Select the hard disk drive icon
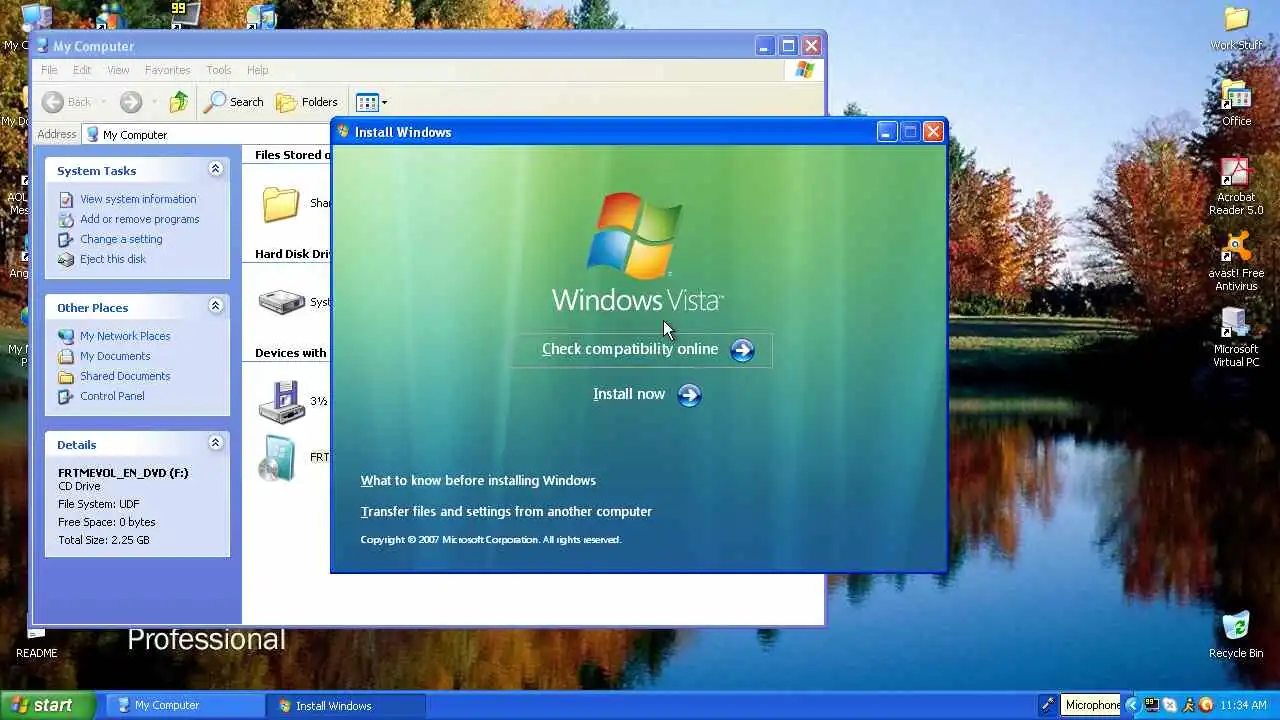This screenshot has width=1280, height=720. coord(281,301)
